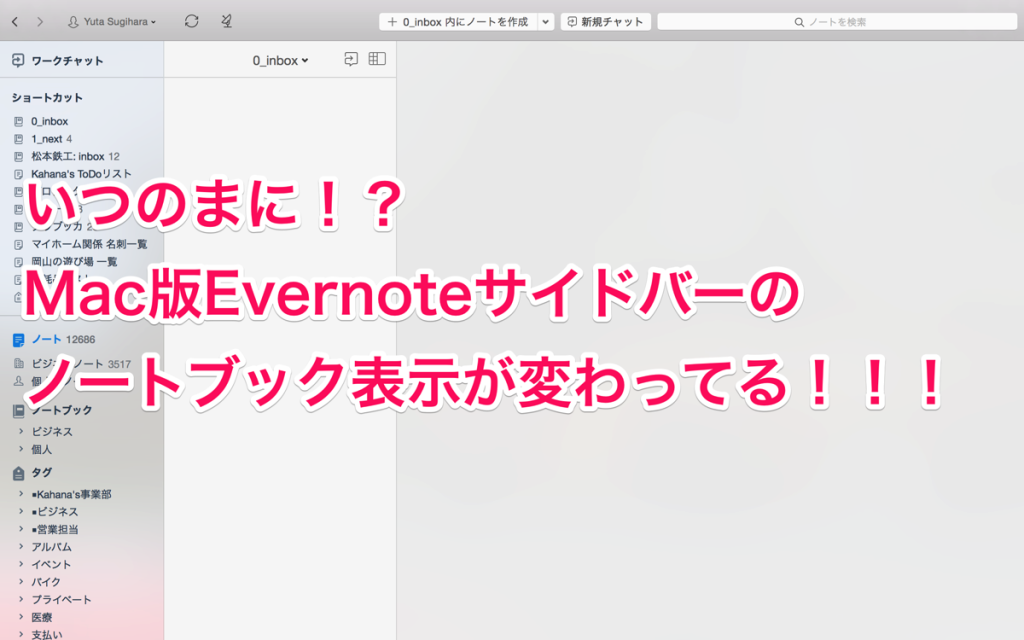Click the ノートブック section icon
The width and height of the screenshot is (1024, 640).
click(18, 411)
